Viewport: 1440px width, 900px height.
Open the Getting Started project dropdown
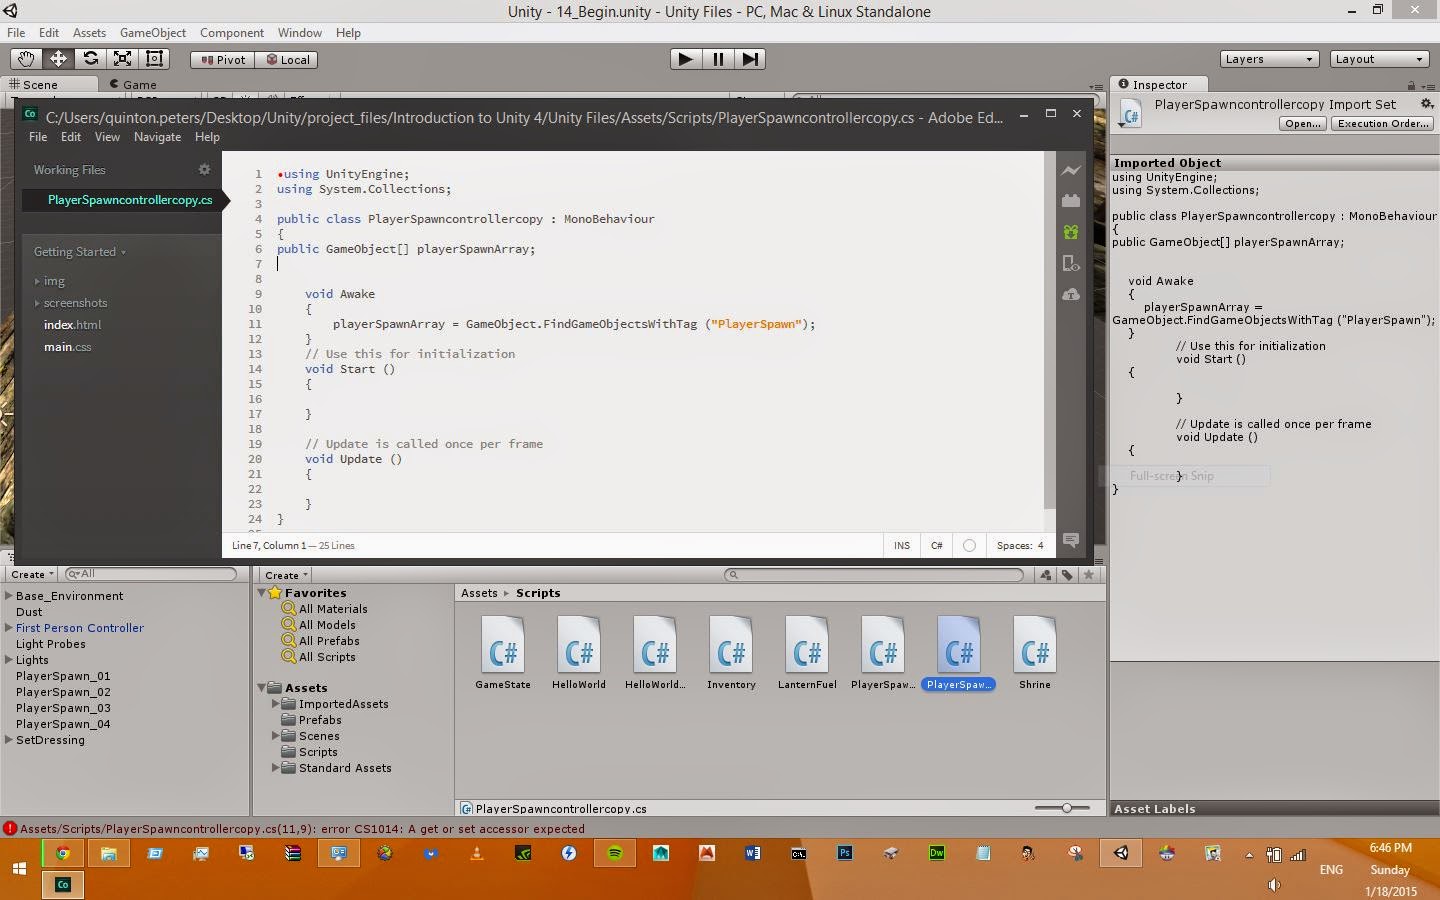(80, 252)
